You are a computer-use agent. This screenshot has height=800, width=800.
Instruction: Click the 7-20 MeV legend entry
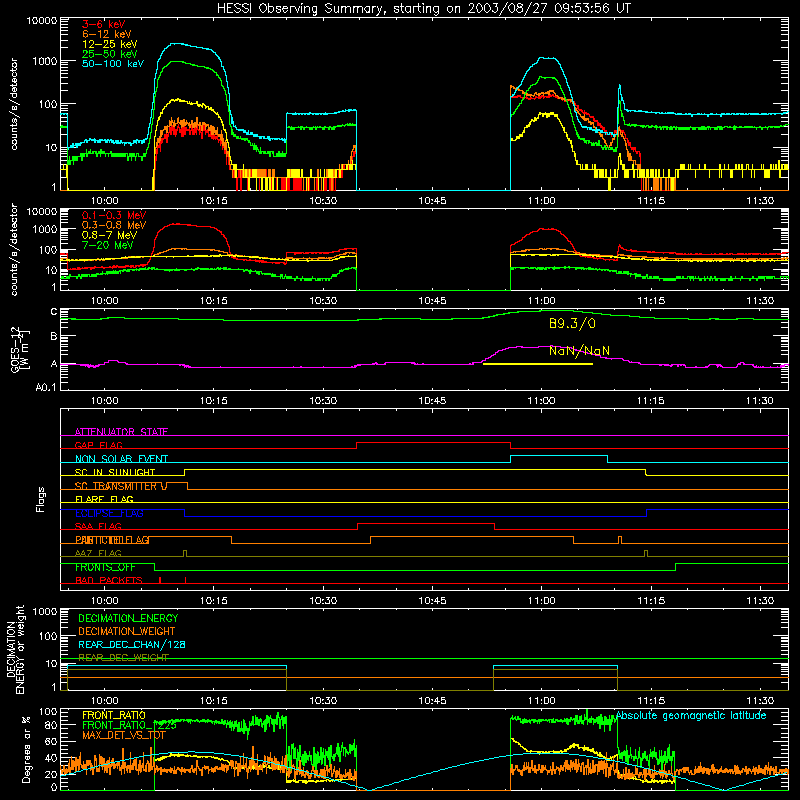(x=108, y=245)
